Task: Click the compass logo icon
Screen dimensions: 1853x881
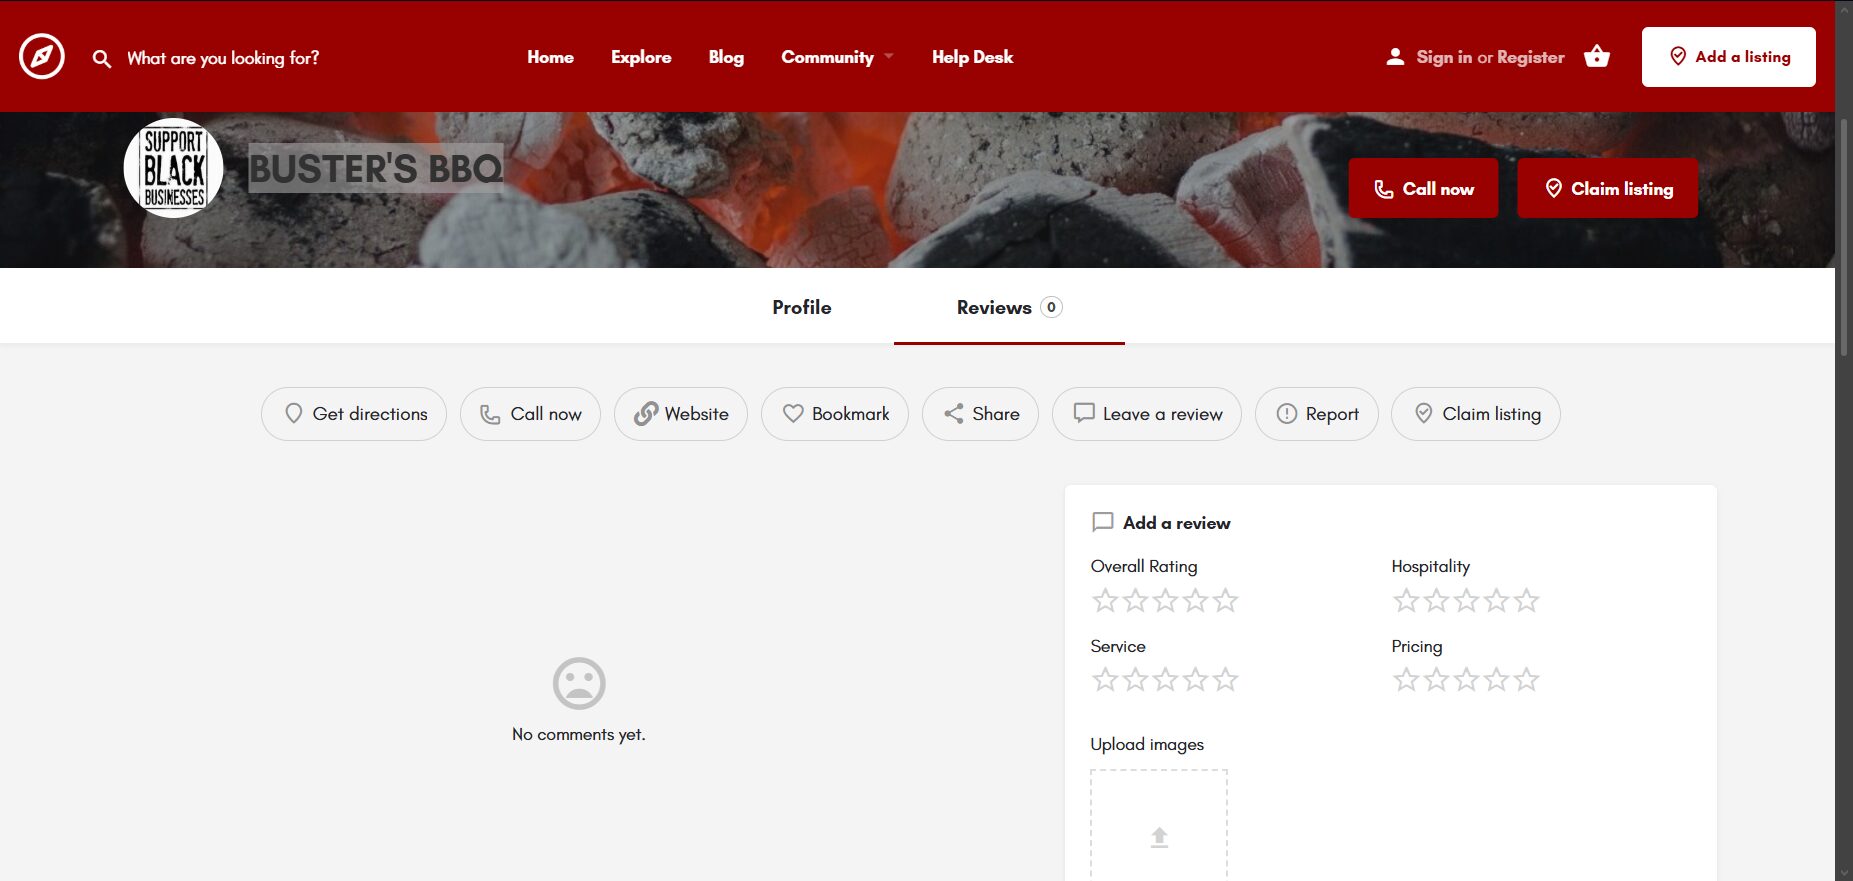Action: click(x=42, y=57)
